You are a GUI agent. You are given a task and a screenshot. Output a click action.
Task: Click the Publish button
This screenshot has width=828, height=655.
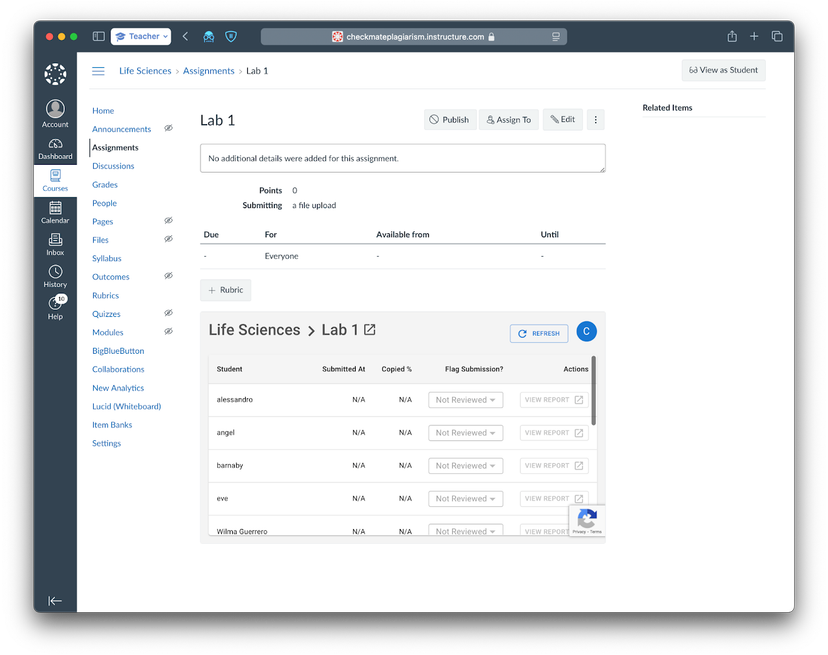[450, 119]
